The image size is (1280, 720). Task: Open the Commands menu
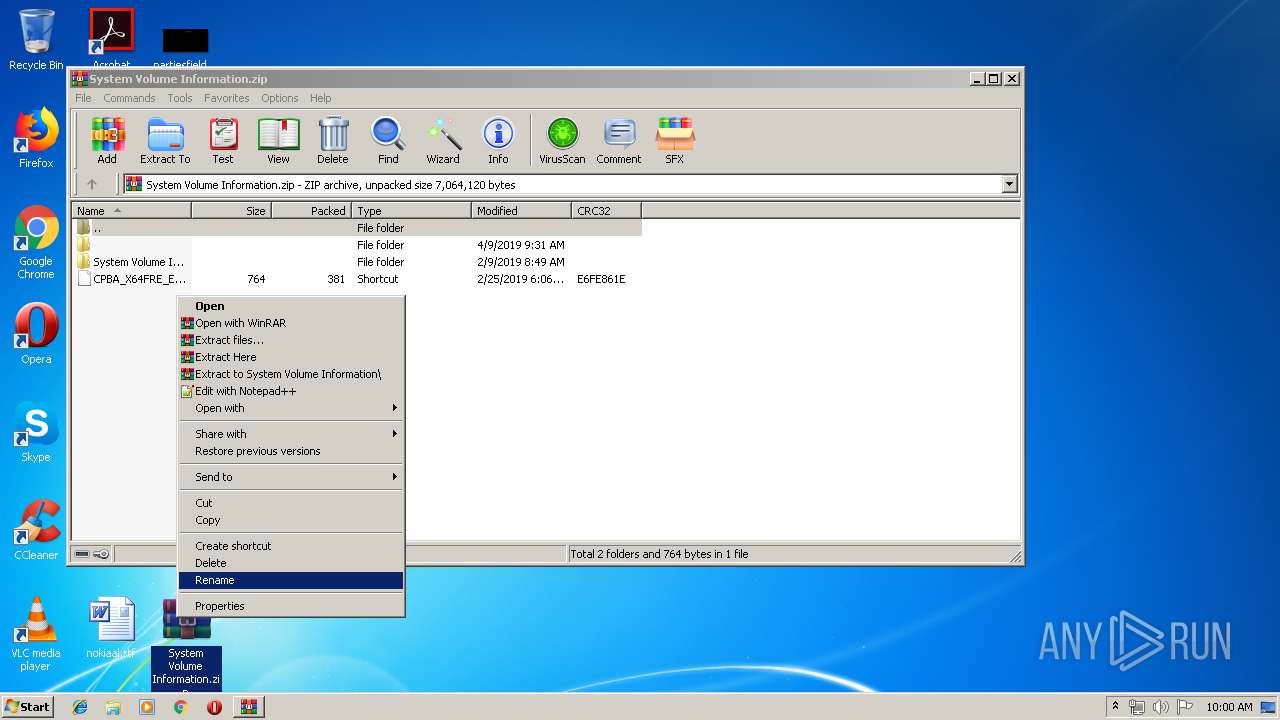click(129, 98)
